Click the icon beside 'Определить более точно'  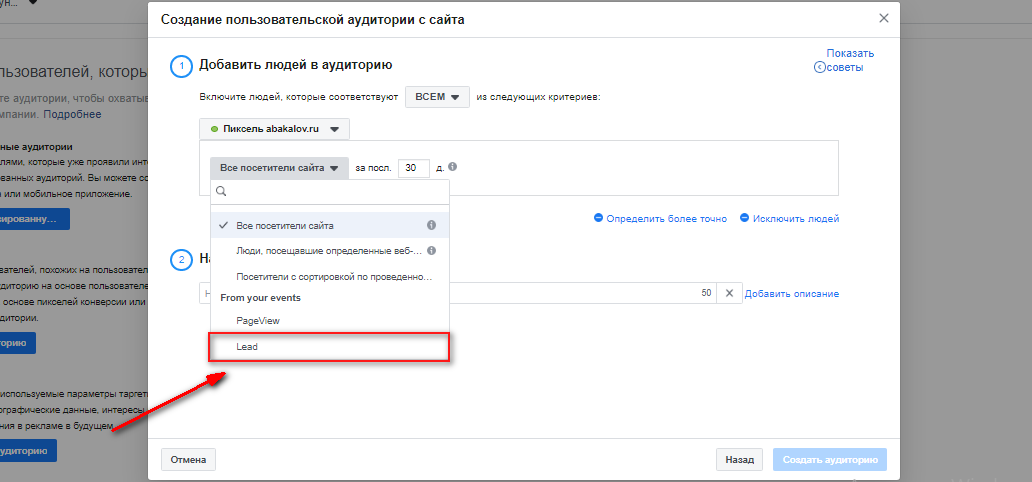pos(598,218)
